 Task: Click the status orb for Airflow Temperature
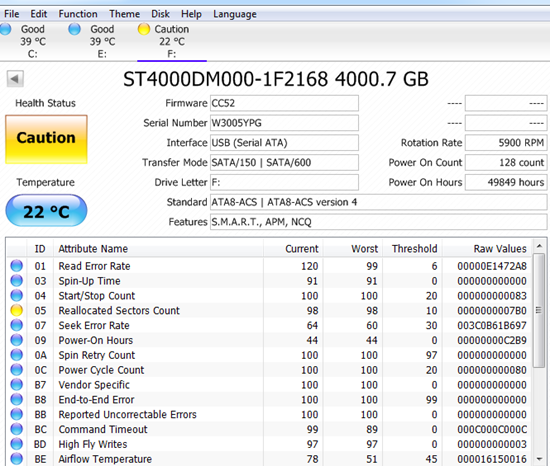(16, 459)
